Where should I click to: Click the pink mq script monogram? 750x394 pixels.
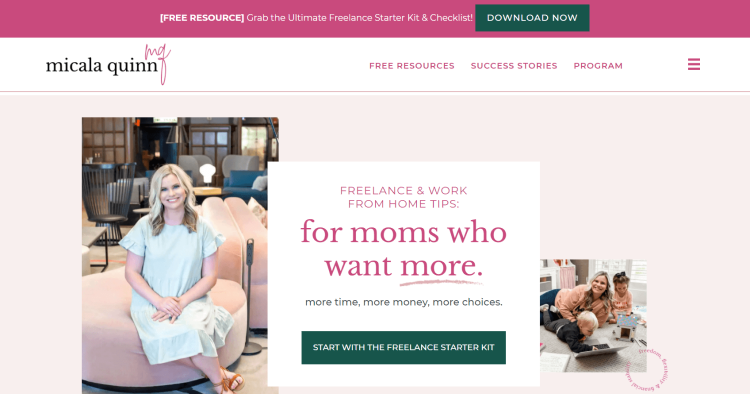pos(158,64)
